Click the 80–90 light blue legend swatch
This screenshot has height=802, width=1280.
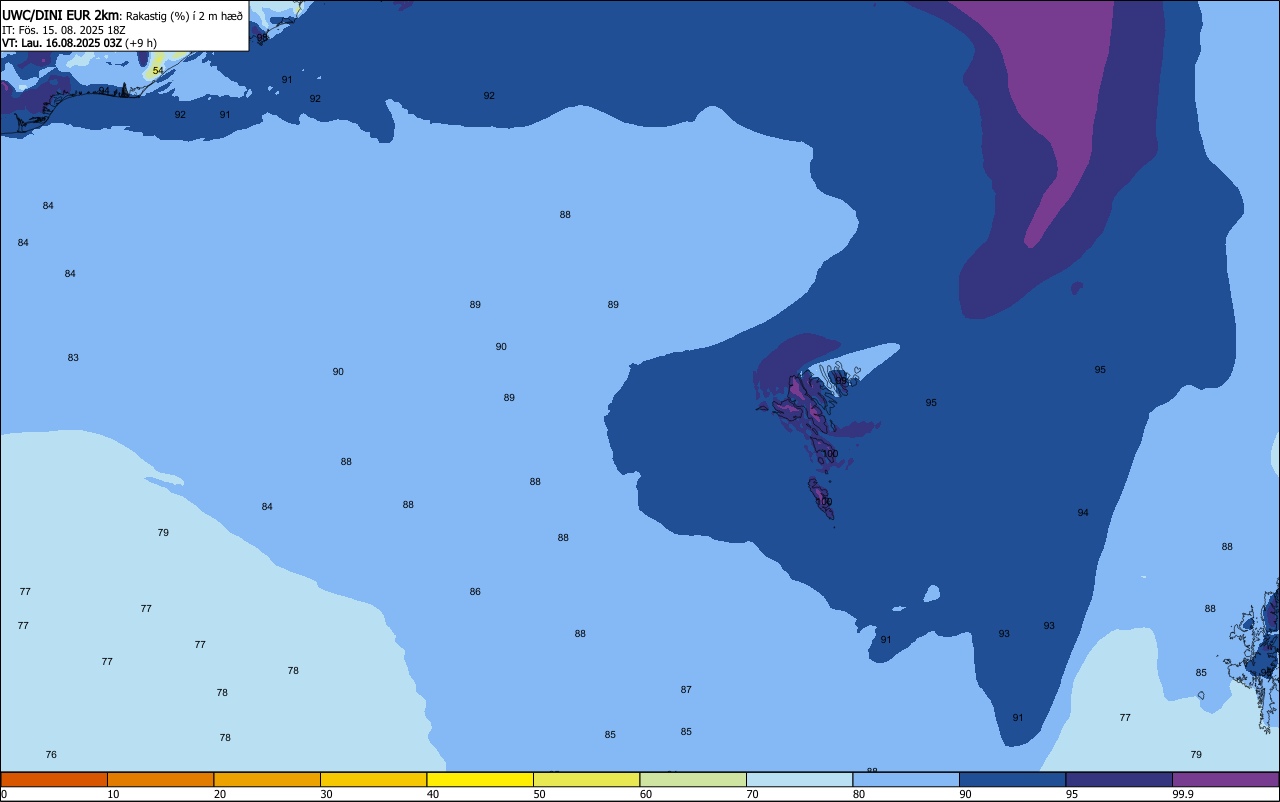coord(906,779)
